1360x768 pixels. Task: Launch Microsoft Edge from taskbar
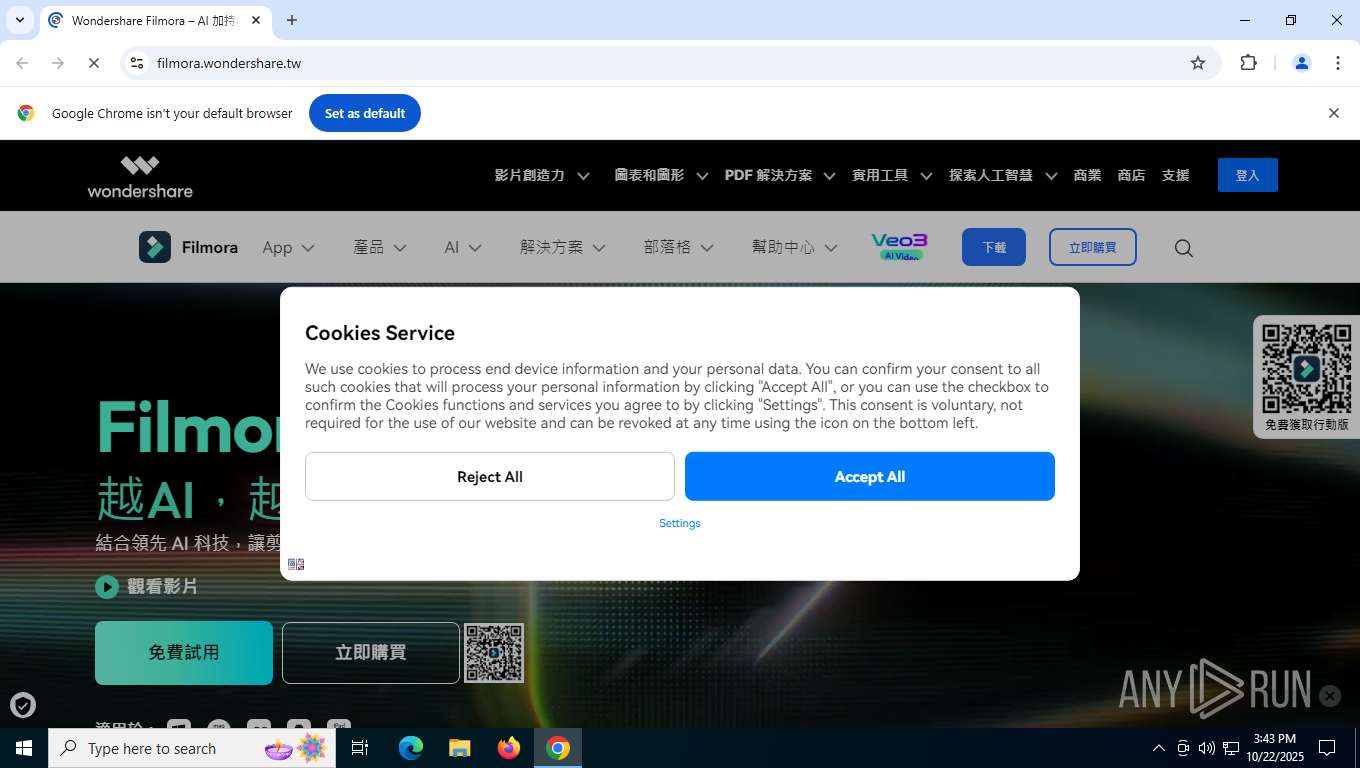click(411, 748)
